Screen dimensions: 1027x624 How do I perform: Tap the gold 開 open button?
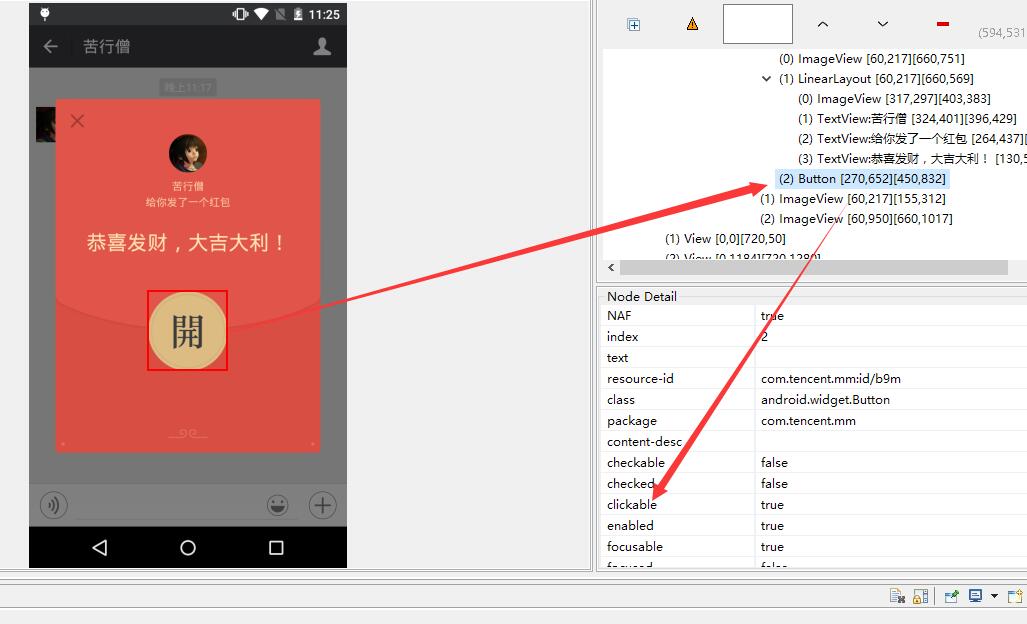[187, 331]
